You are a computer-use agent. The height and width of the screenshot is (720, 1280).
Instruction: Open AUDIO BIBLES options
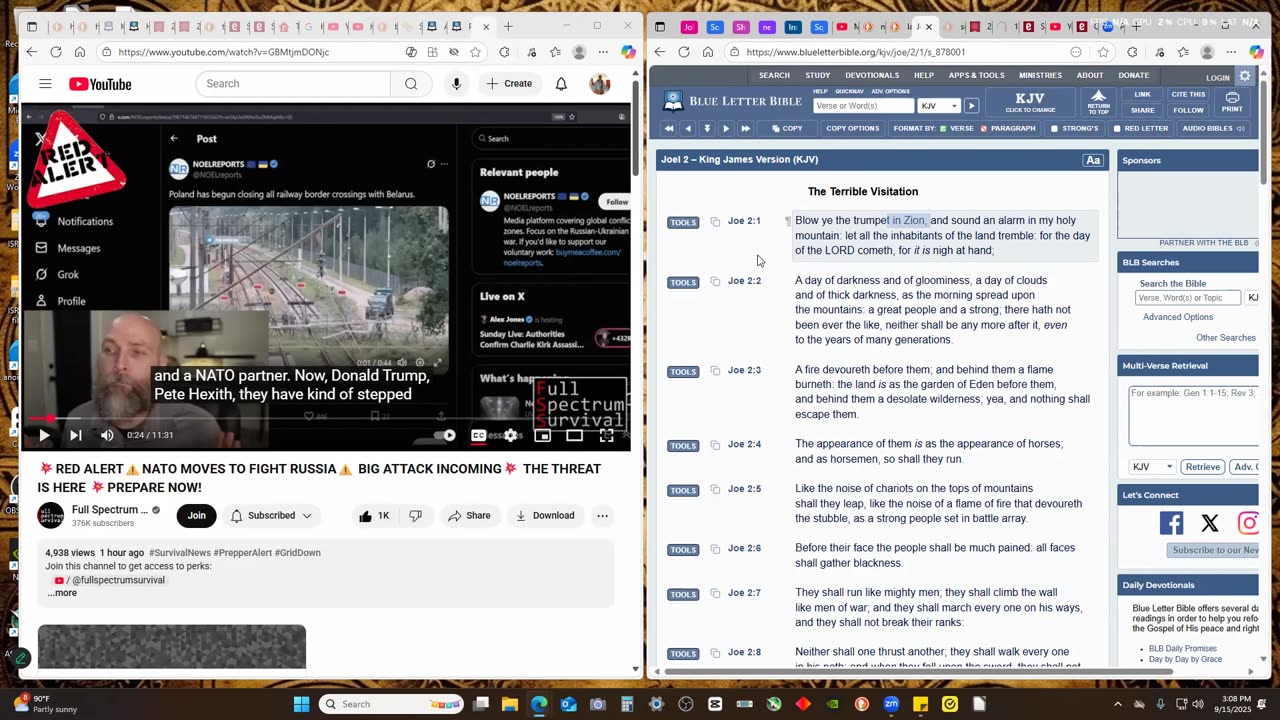click(1213, 129)
